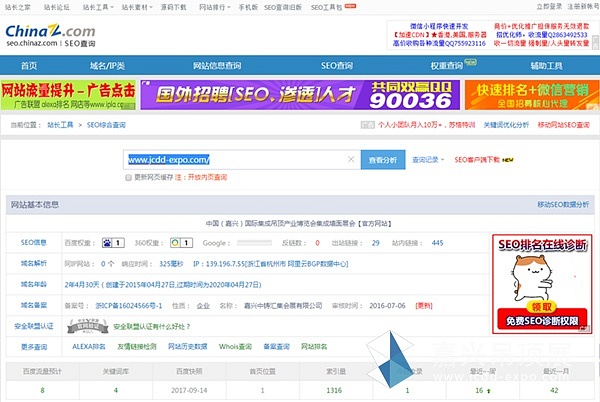Expand the 站长工具 top-bar dropdown
Viewport: 600px width, 402px height.
98,7
